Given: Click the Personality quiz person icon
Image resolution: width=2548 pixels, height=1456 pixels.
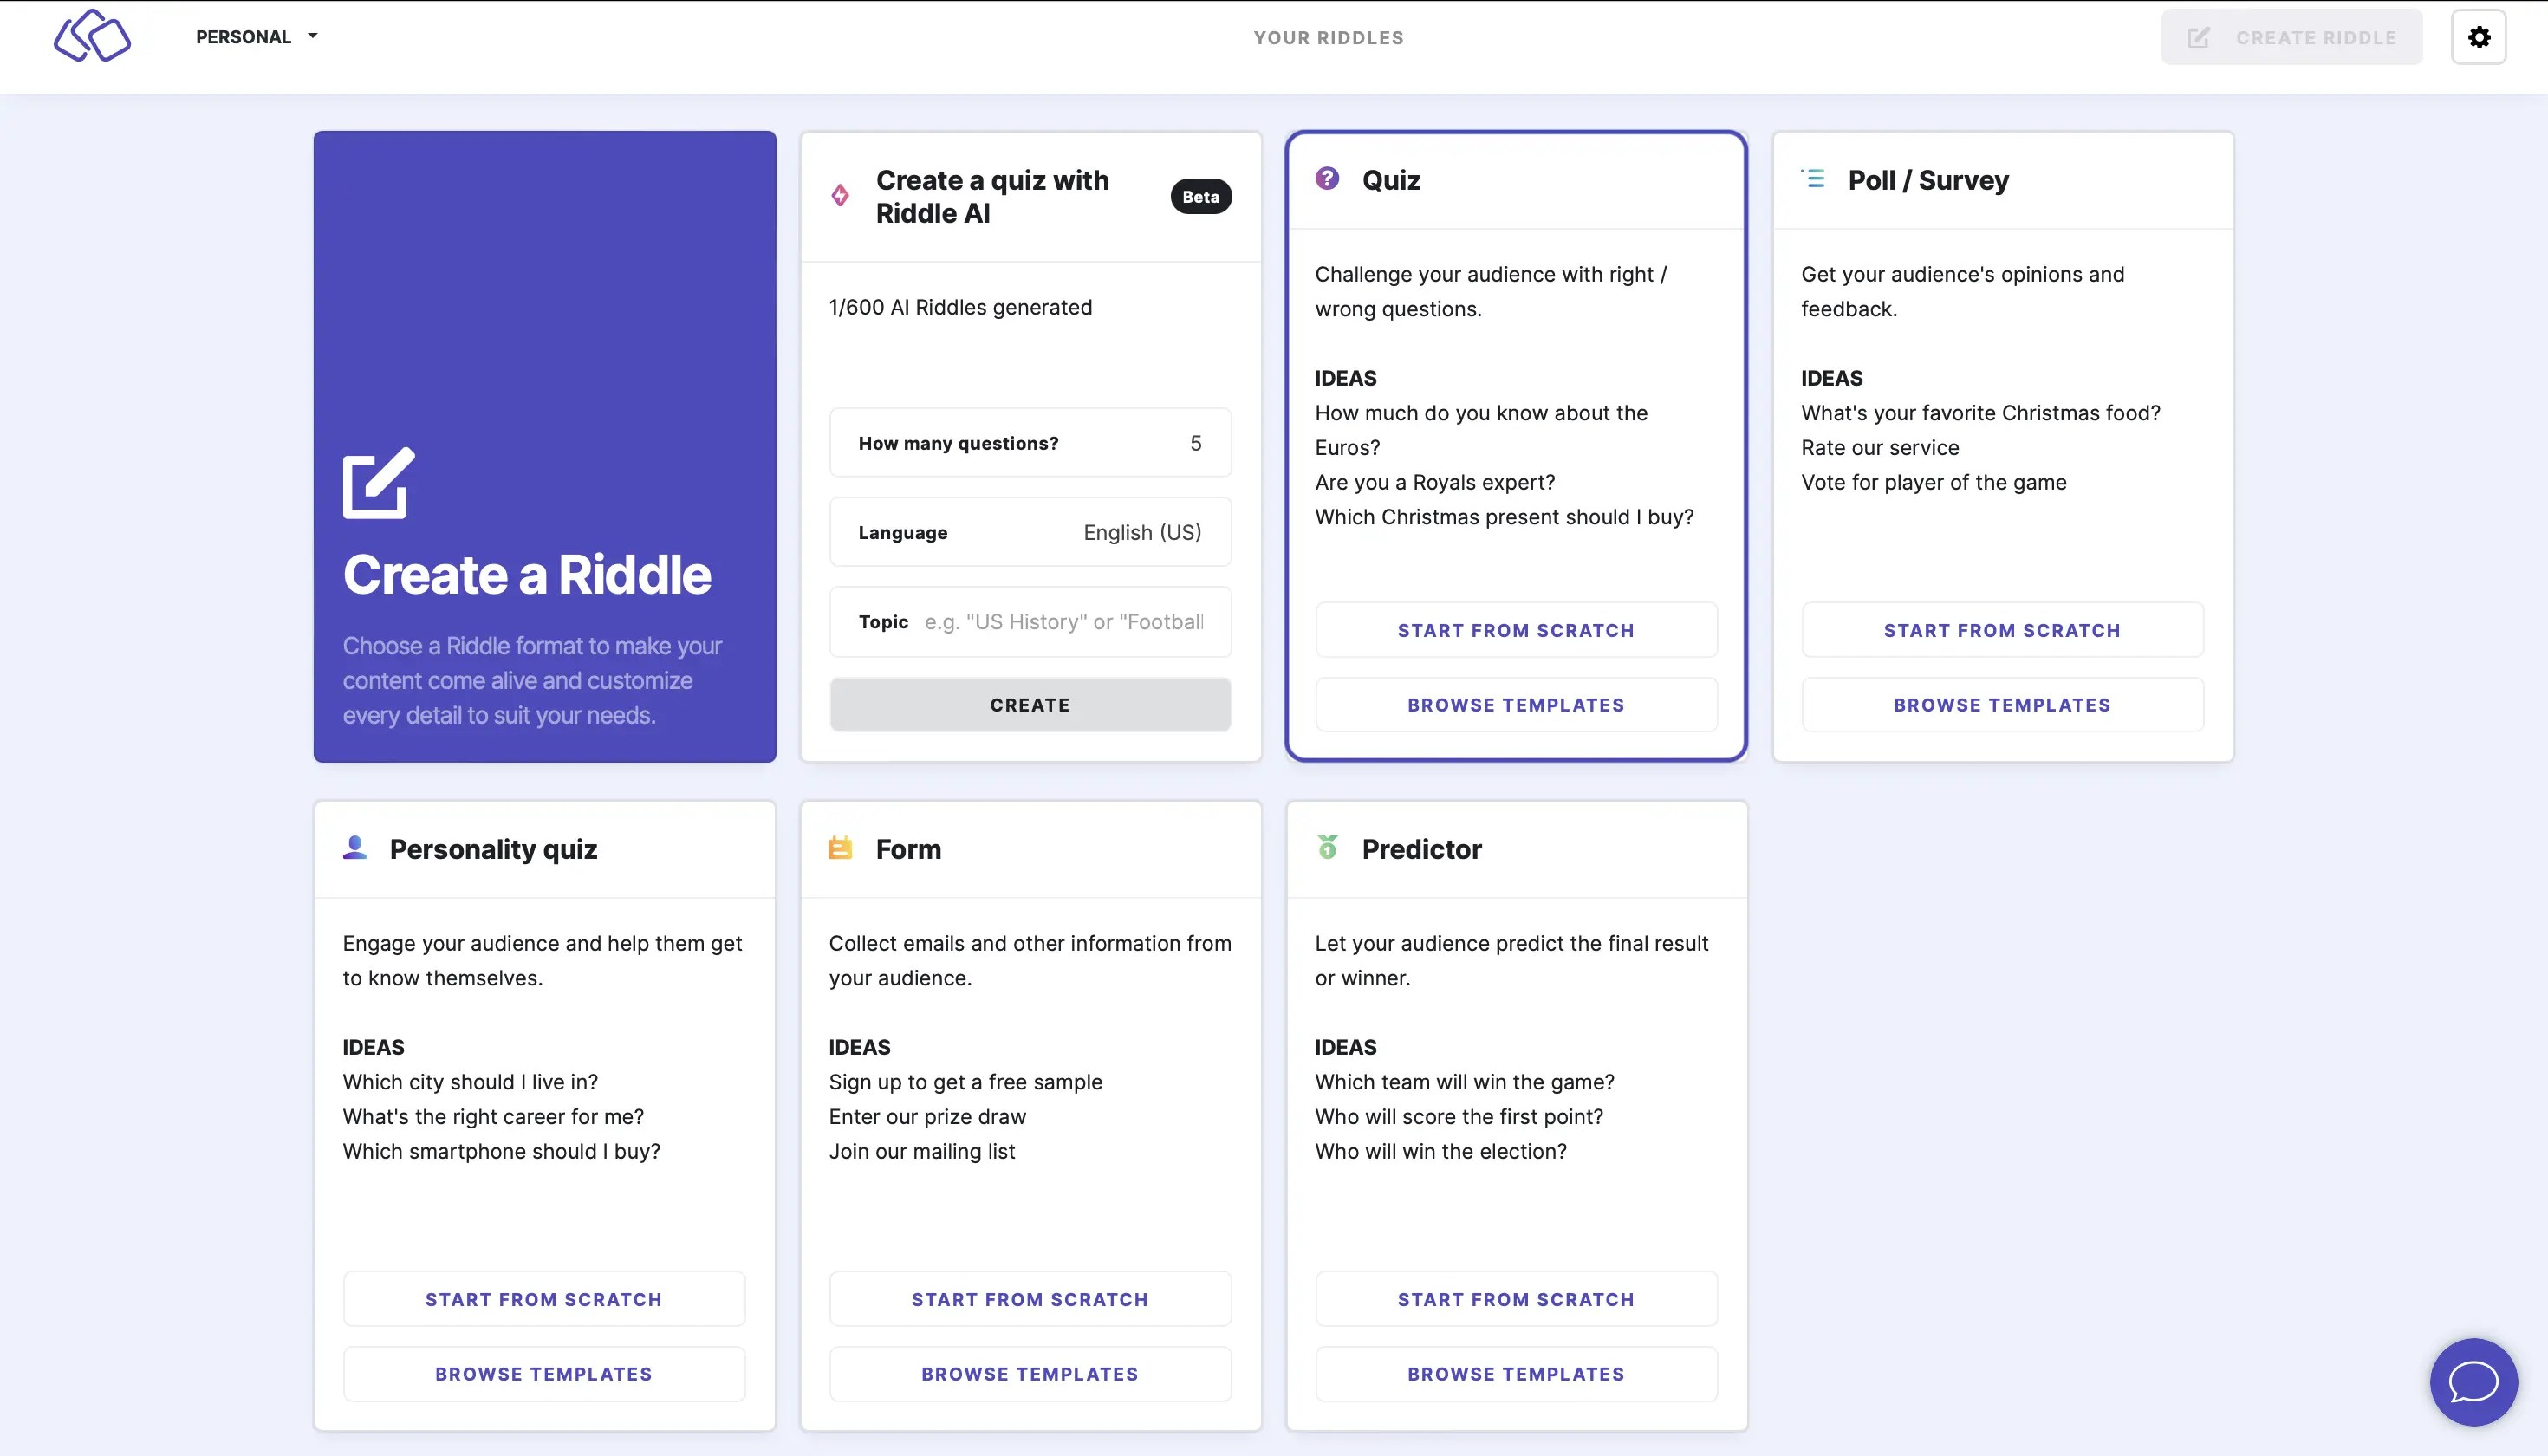Looking at the screenshot, I should pos(354,846).
